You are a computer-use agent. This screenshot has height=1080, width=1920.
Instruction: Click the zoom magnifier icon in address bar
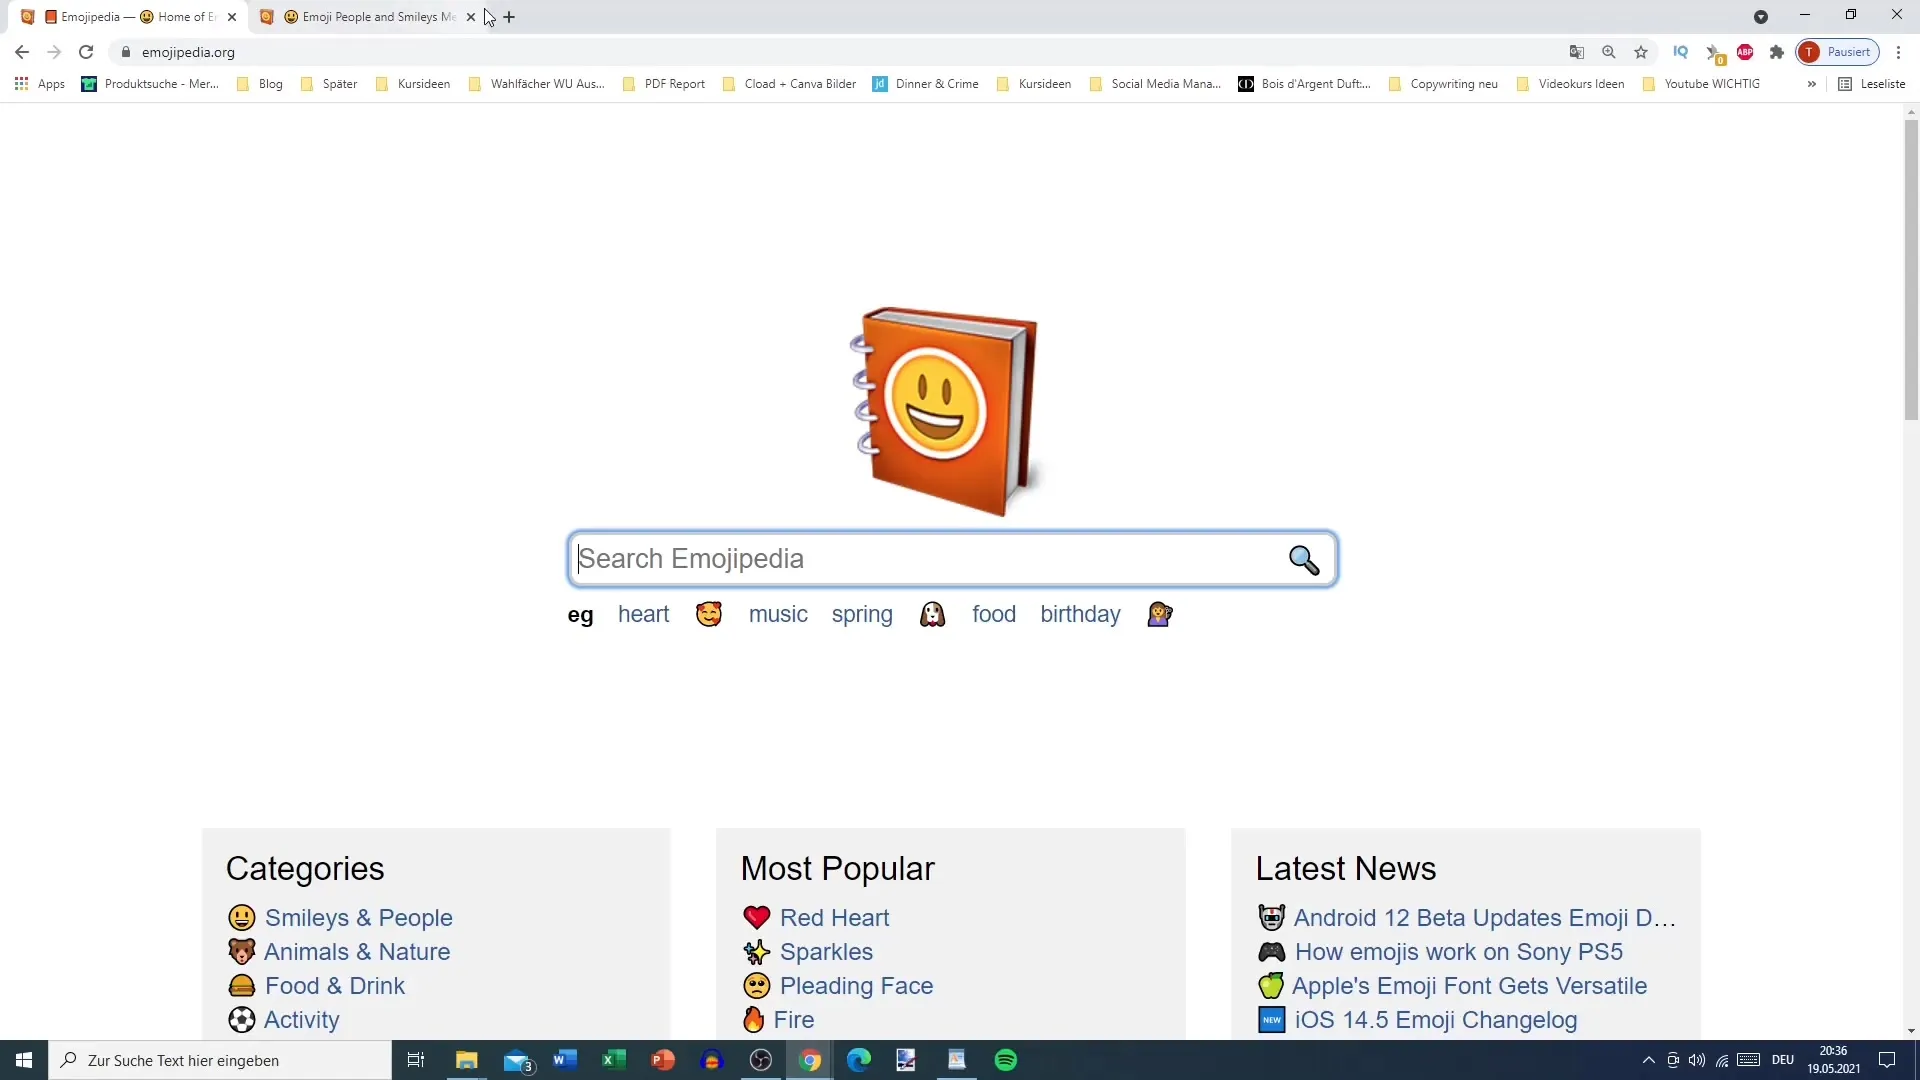[1609, 52]
